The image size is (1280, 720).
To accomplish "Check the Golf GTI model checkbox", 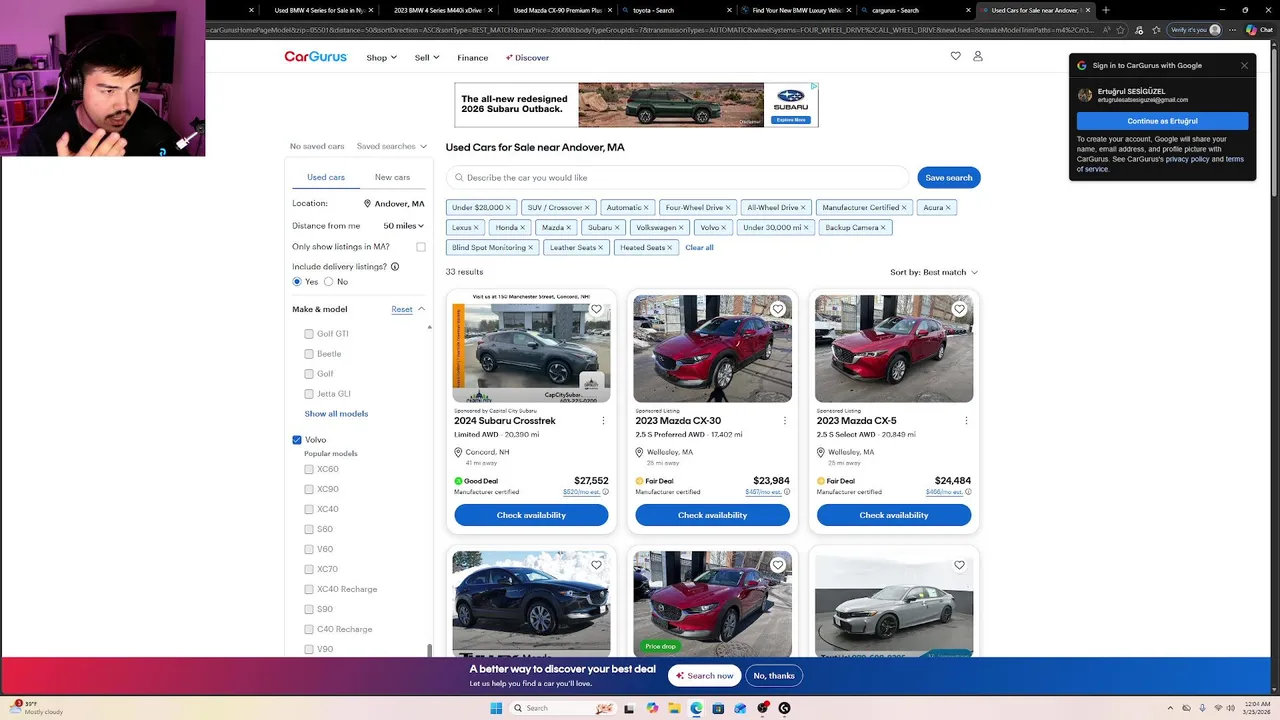I will click(x=309, y=334).
